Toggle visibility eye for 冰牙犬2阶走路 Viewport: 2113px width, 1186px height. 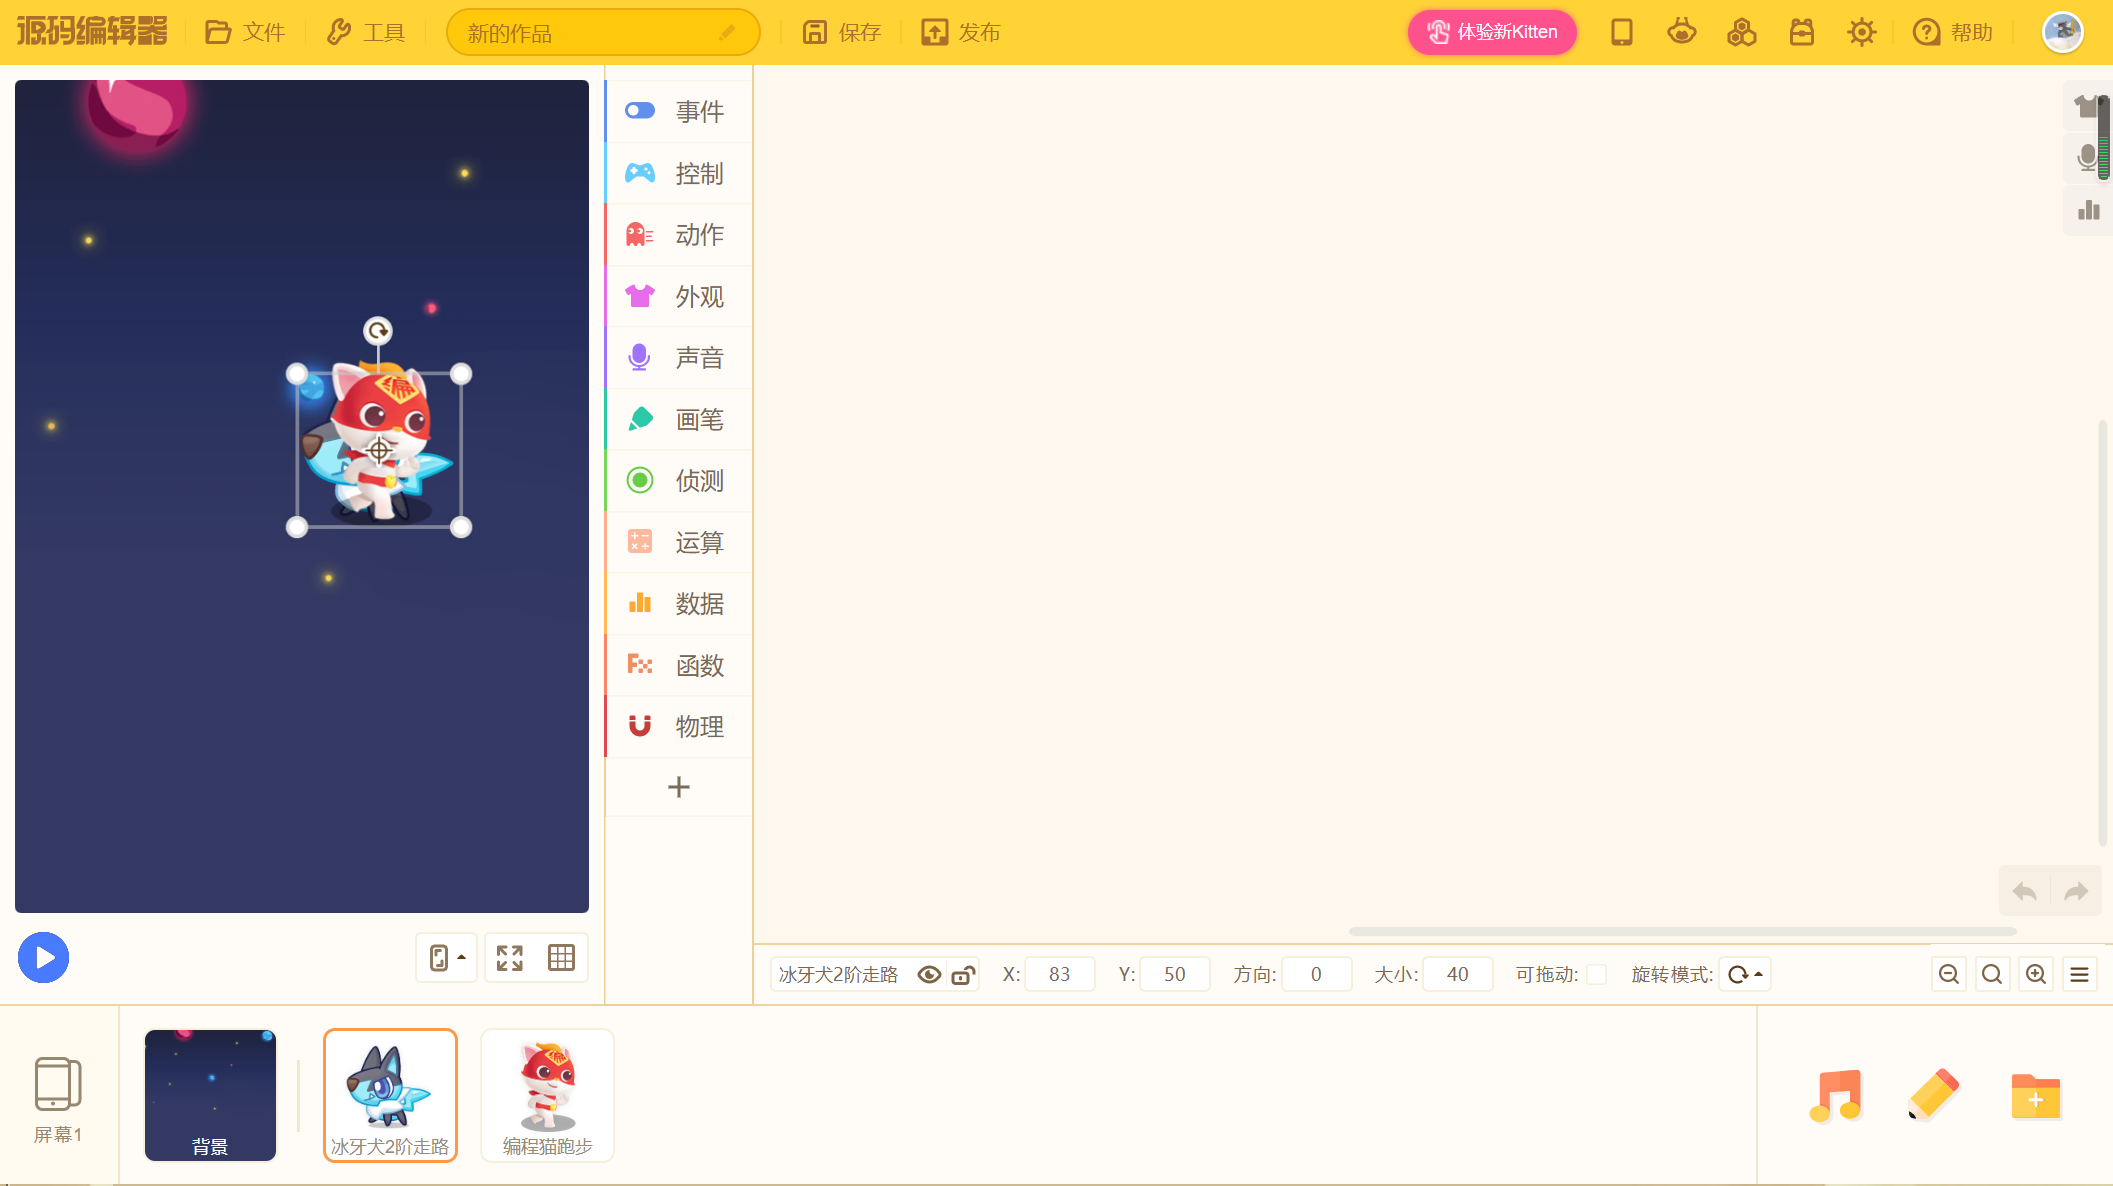pos(929,974)
